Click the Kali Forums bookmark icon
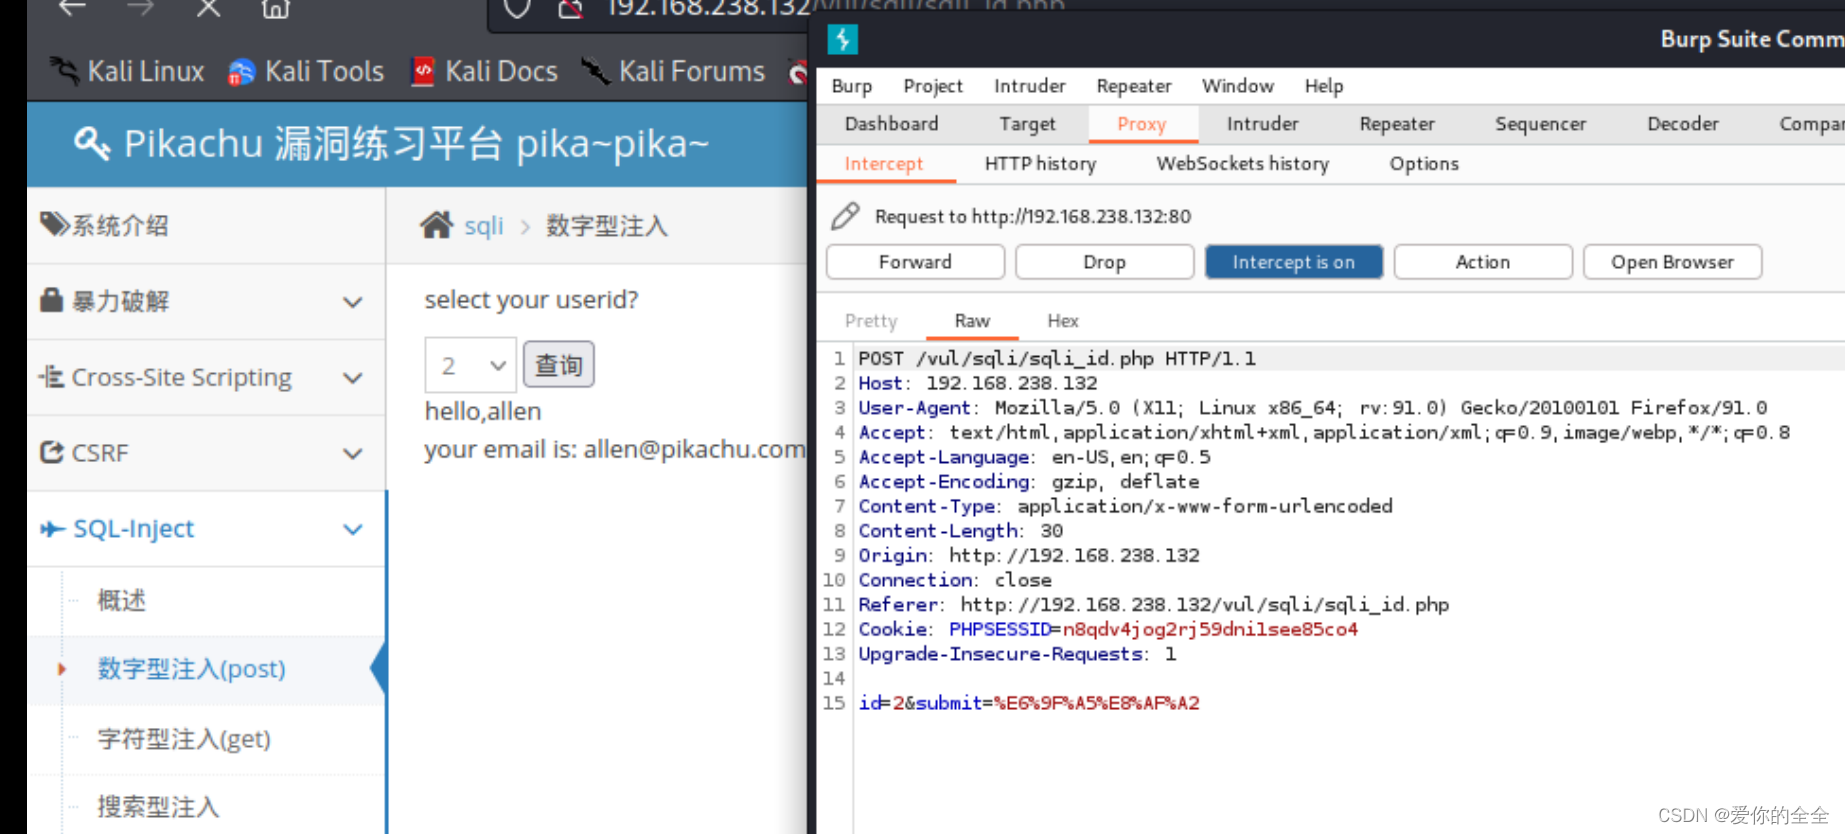This screenshot has width=1845, height=834. 595,71
